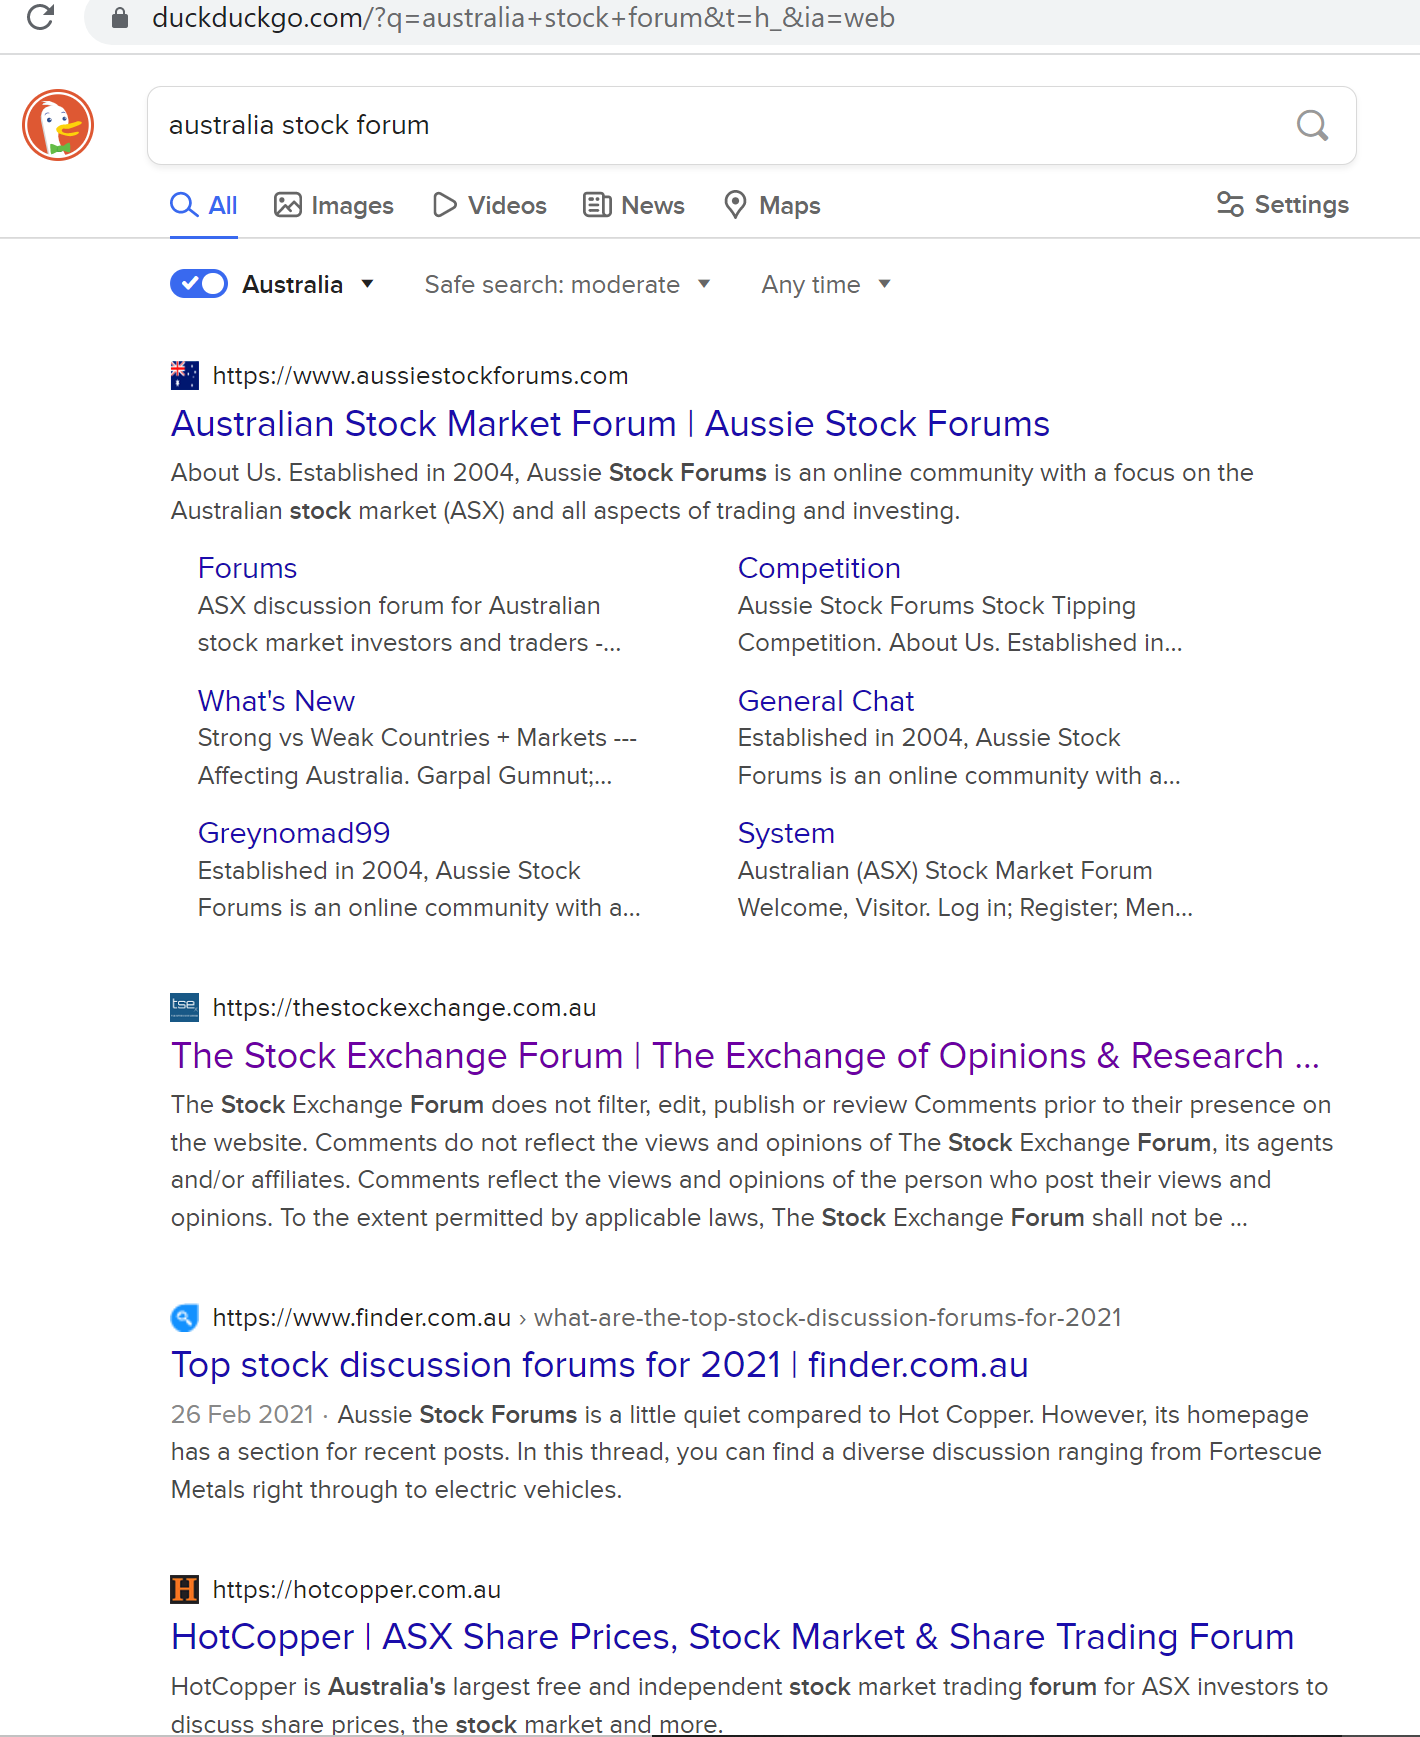The height and width of the screenshot is (1737, 1420).
Task: Click the browser address bar URL
Action: click(523, 18)
